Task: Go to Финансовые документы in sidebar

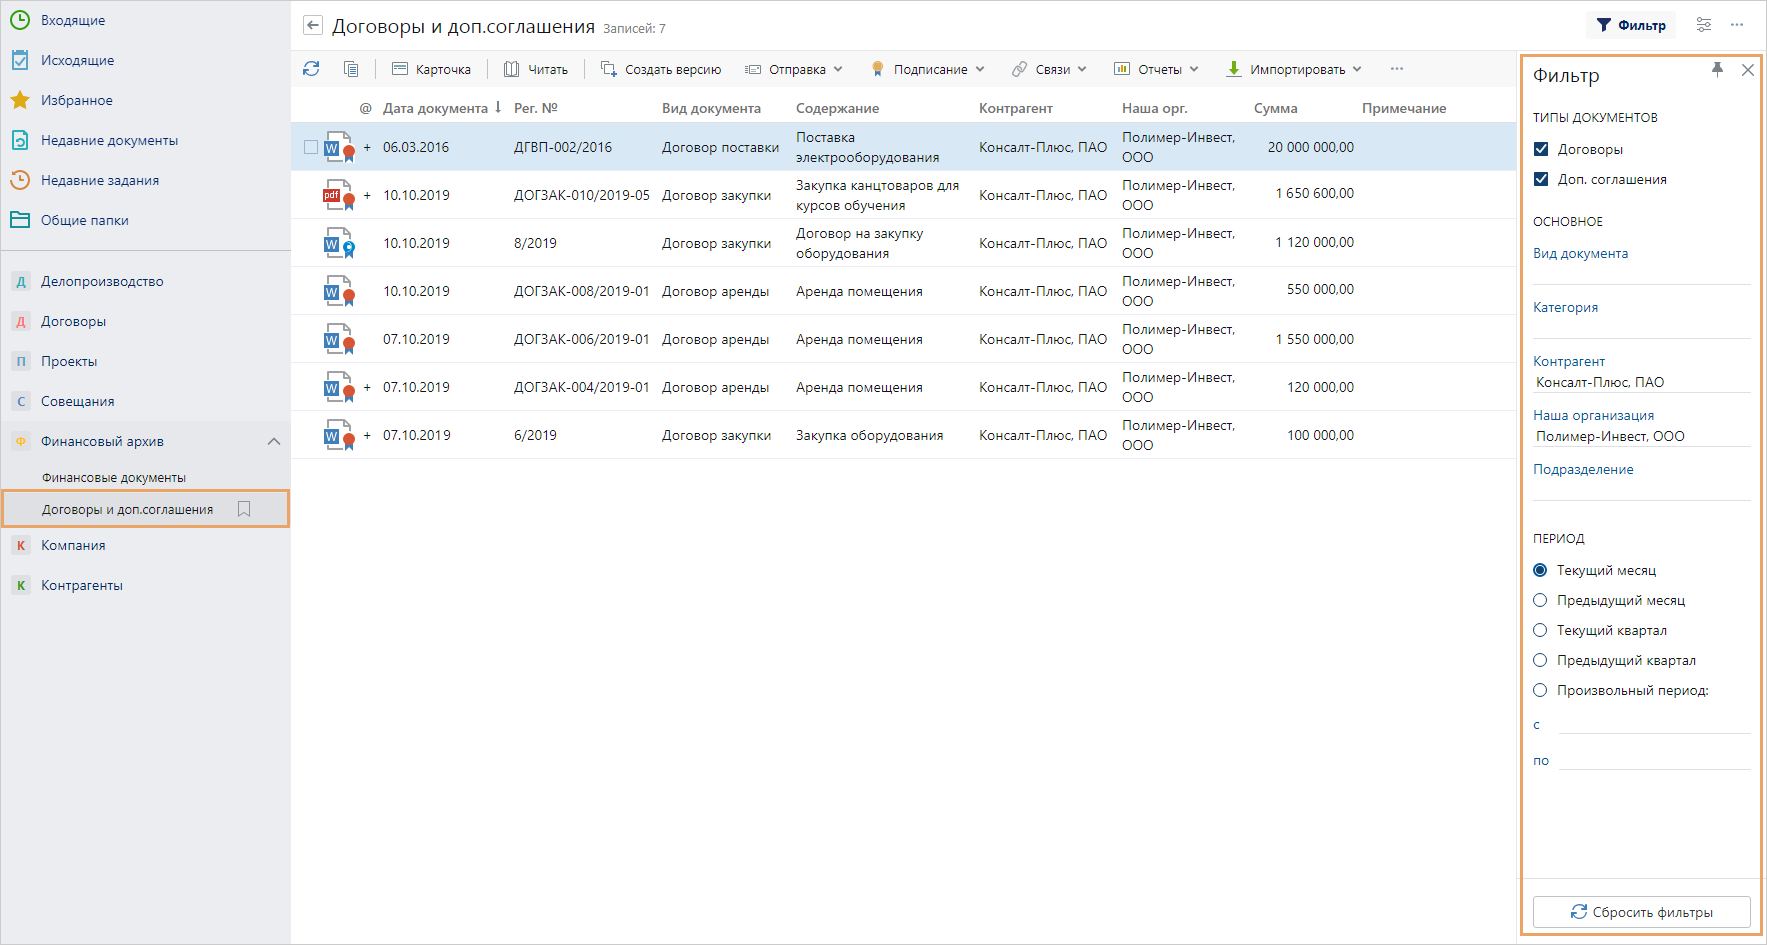Action: (x=113, y=478)
